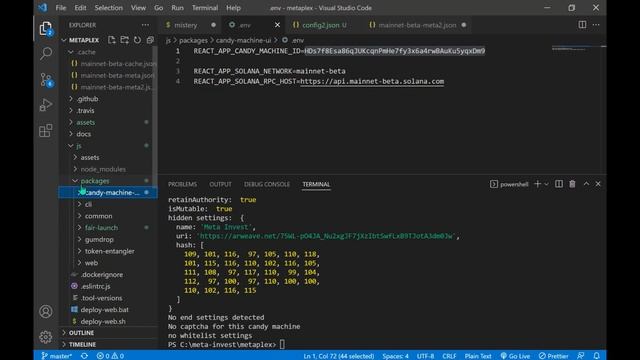The width and height of the screenshot is (640, 360).
Task: Switch to mainnet-beta-meta2.json tab
Action: point(417,25)
